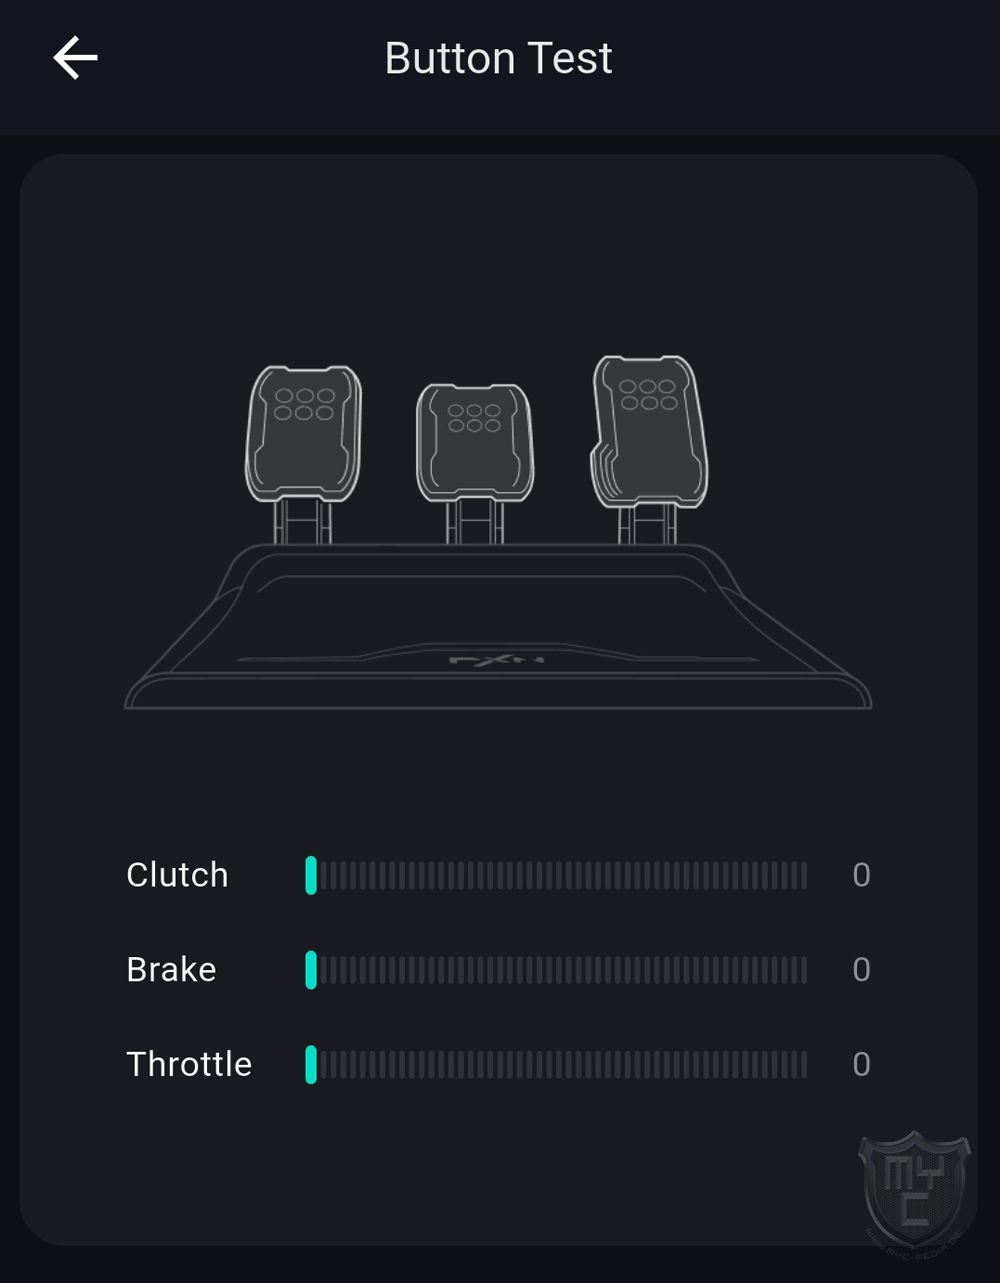Click the Clutch level bar
1000x1283 pixels.
point(560,875)
